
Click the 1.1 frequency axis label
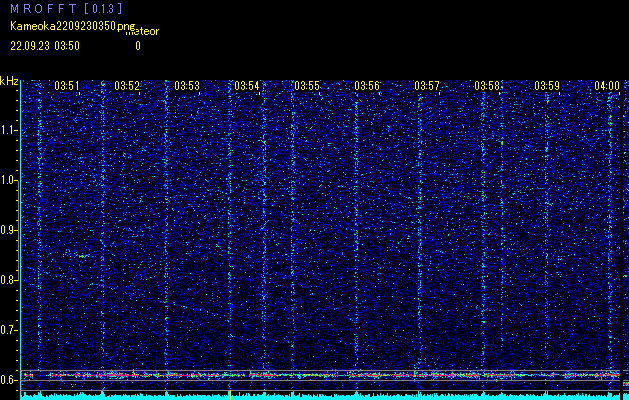[x=9, y=130]
